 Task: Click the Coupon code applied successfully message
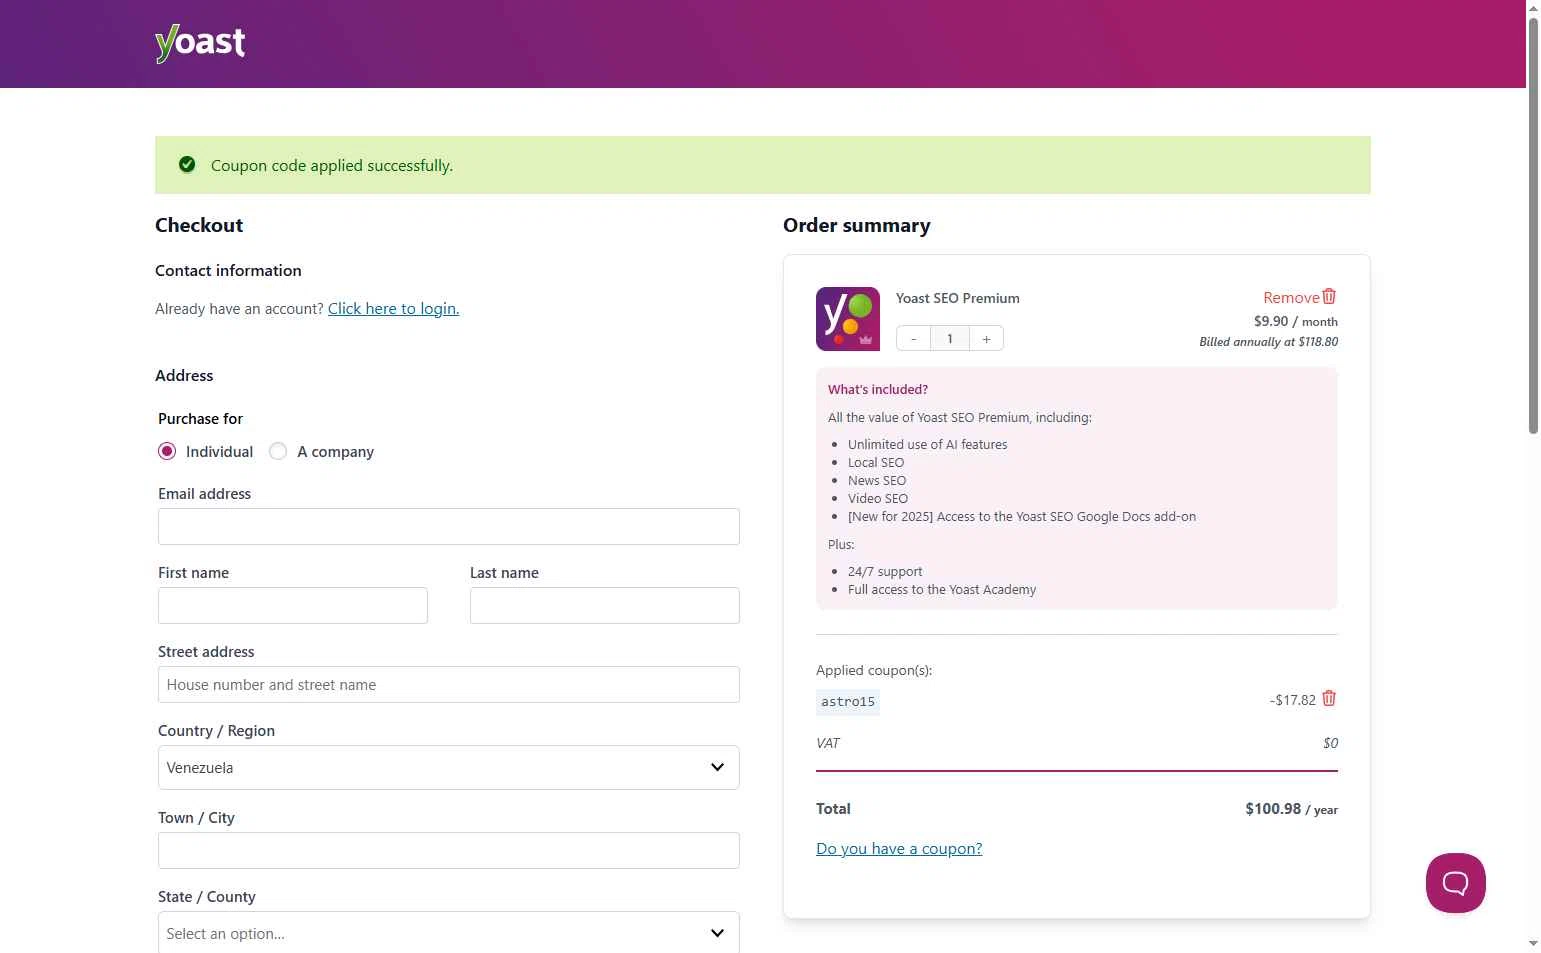point(332,166)
